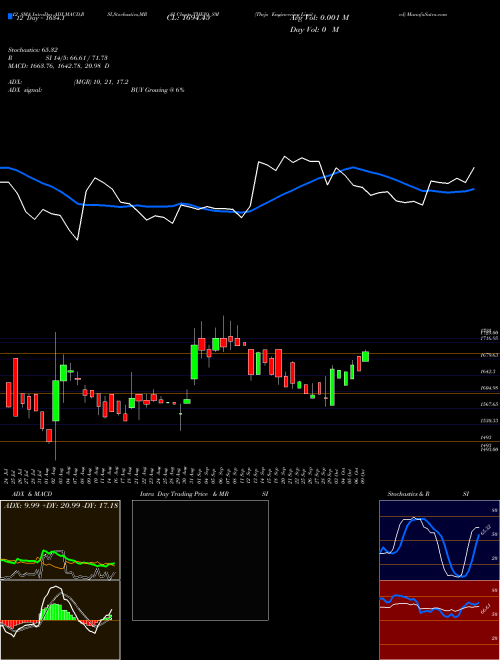Select the 'Stochastics: 65.32' readout
The height and width of the screenshot is (660, 500).
tap(32, 50)
